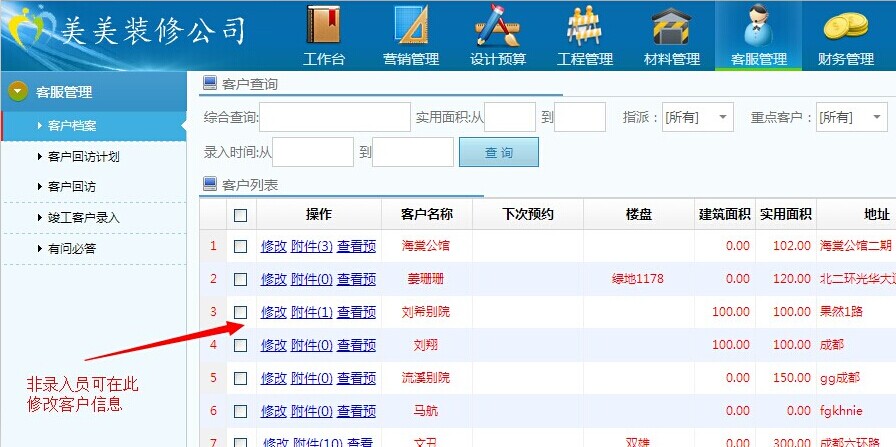
Task: Expand 客户回访计划 in sidebar
Action: pos(84,157)
